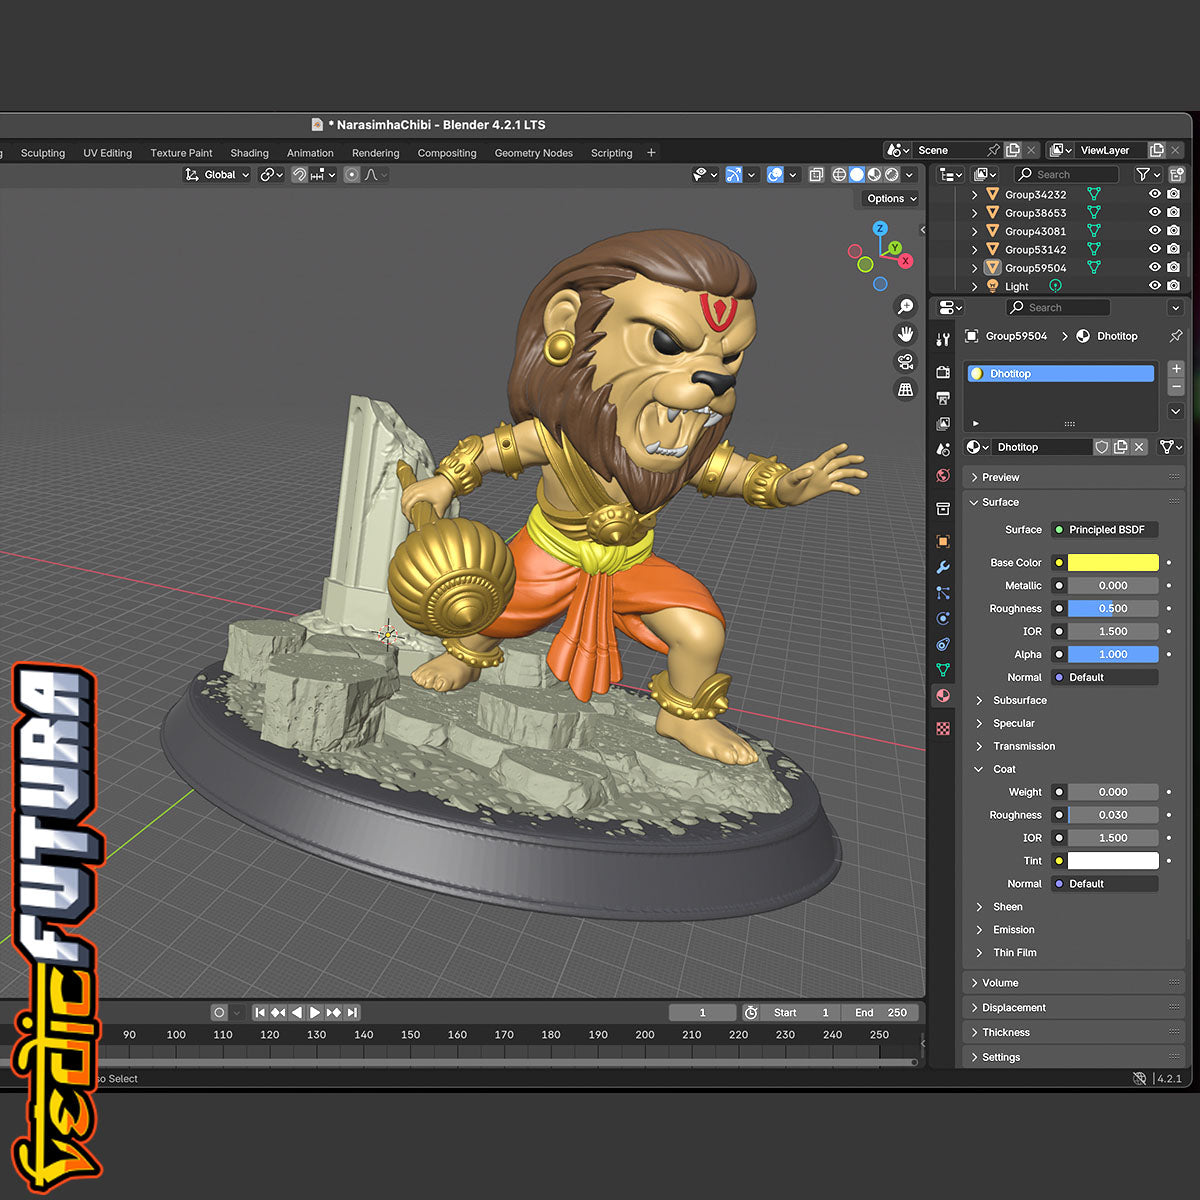The width and height of the screenshot is (1200, 1200).
Task: Open the Material properties tab icon
Action: [942, 696]
